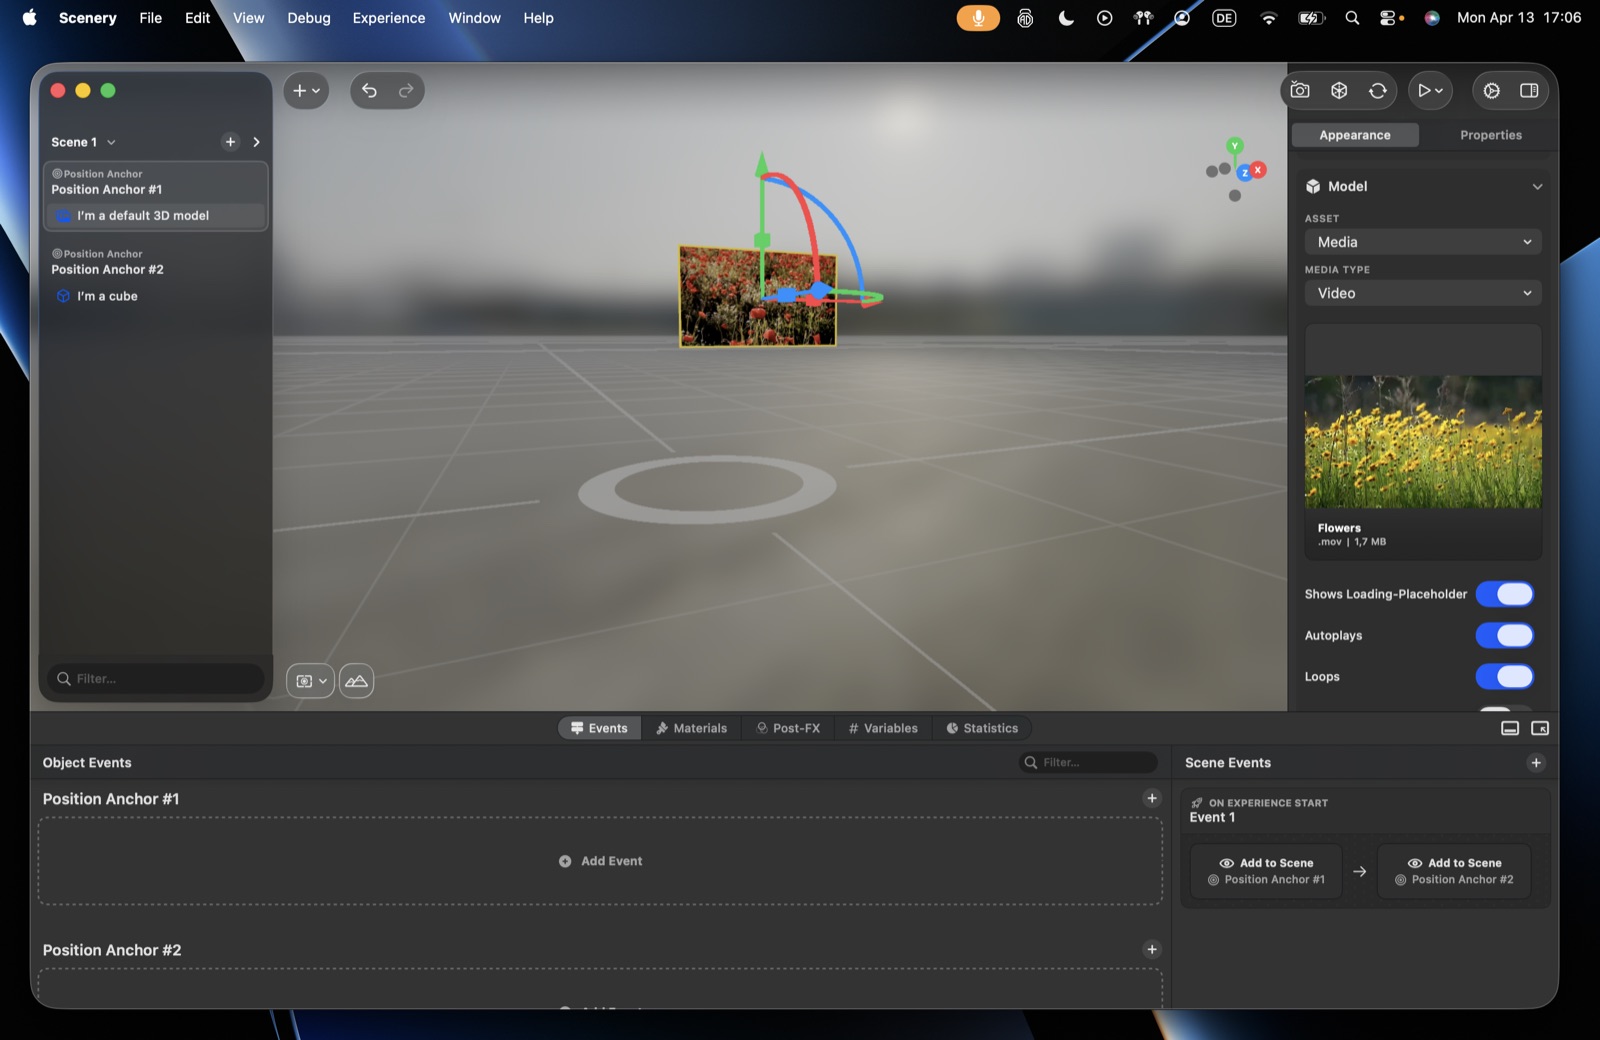Turn off the Loops switch

(1505, 677)
